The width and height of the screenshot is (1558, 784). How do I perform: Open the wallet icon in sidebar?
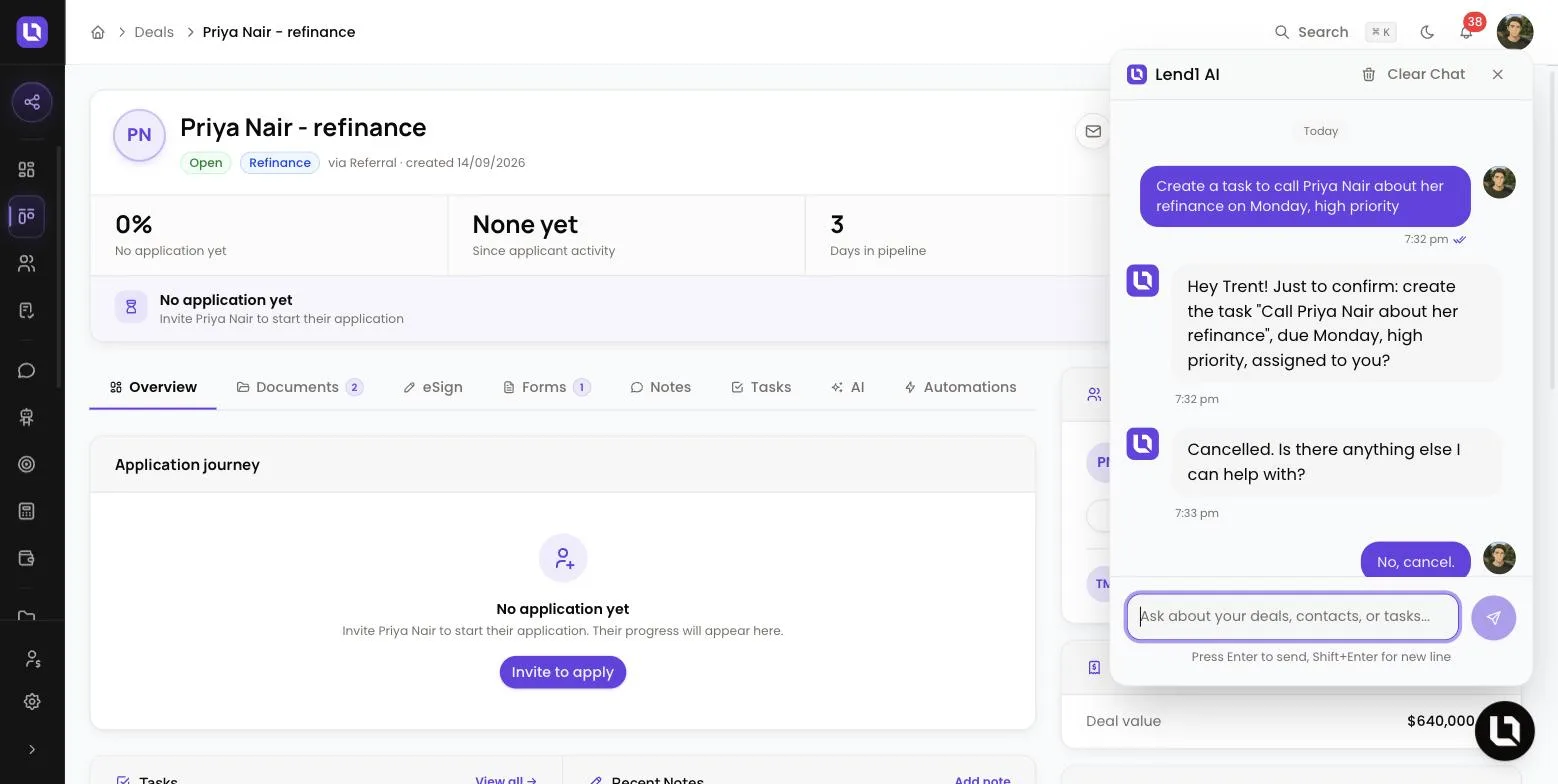coord(27,558)
